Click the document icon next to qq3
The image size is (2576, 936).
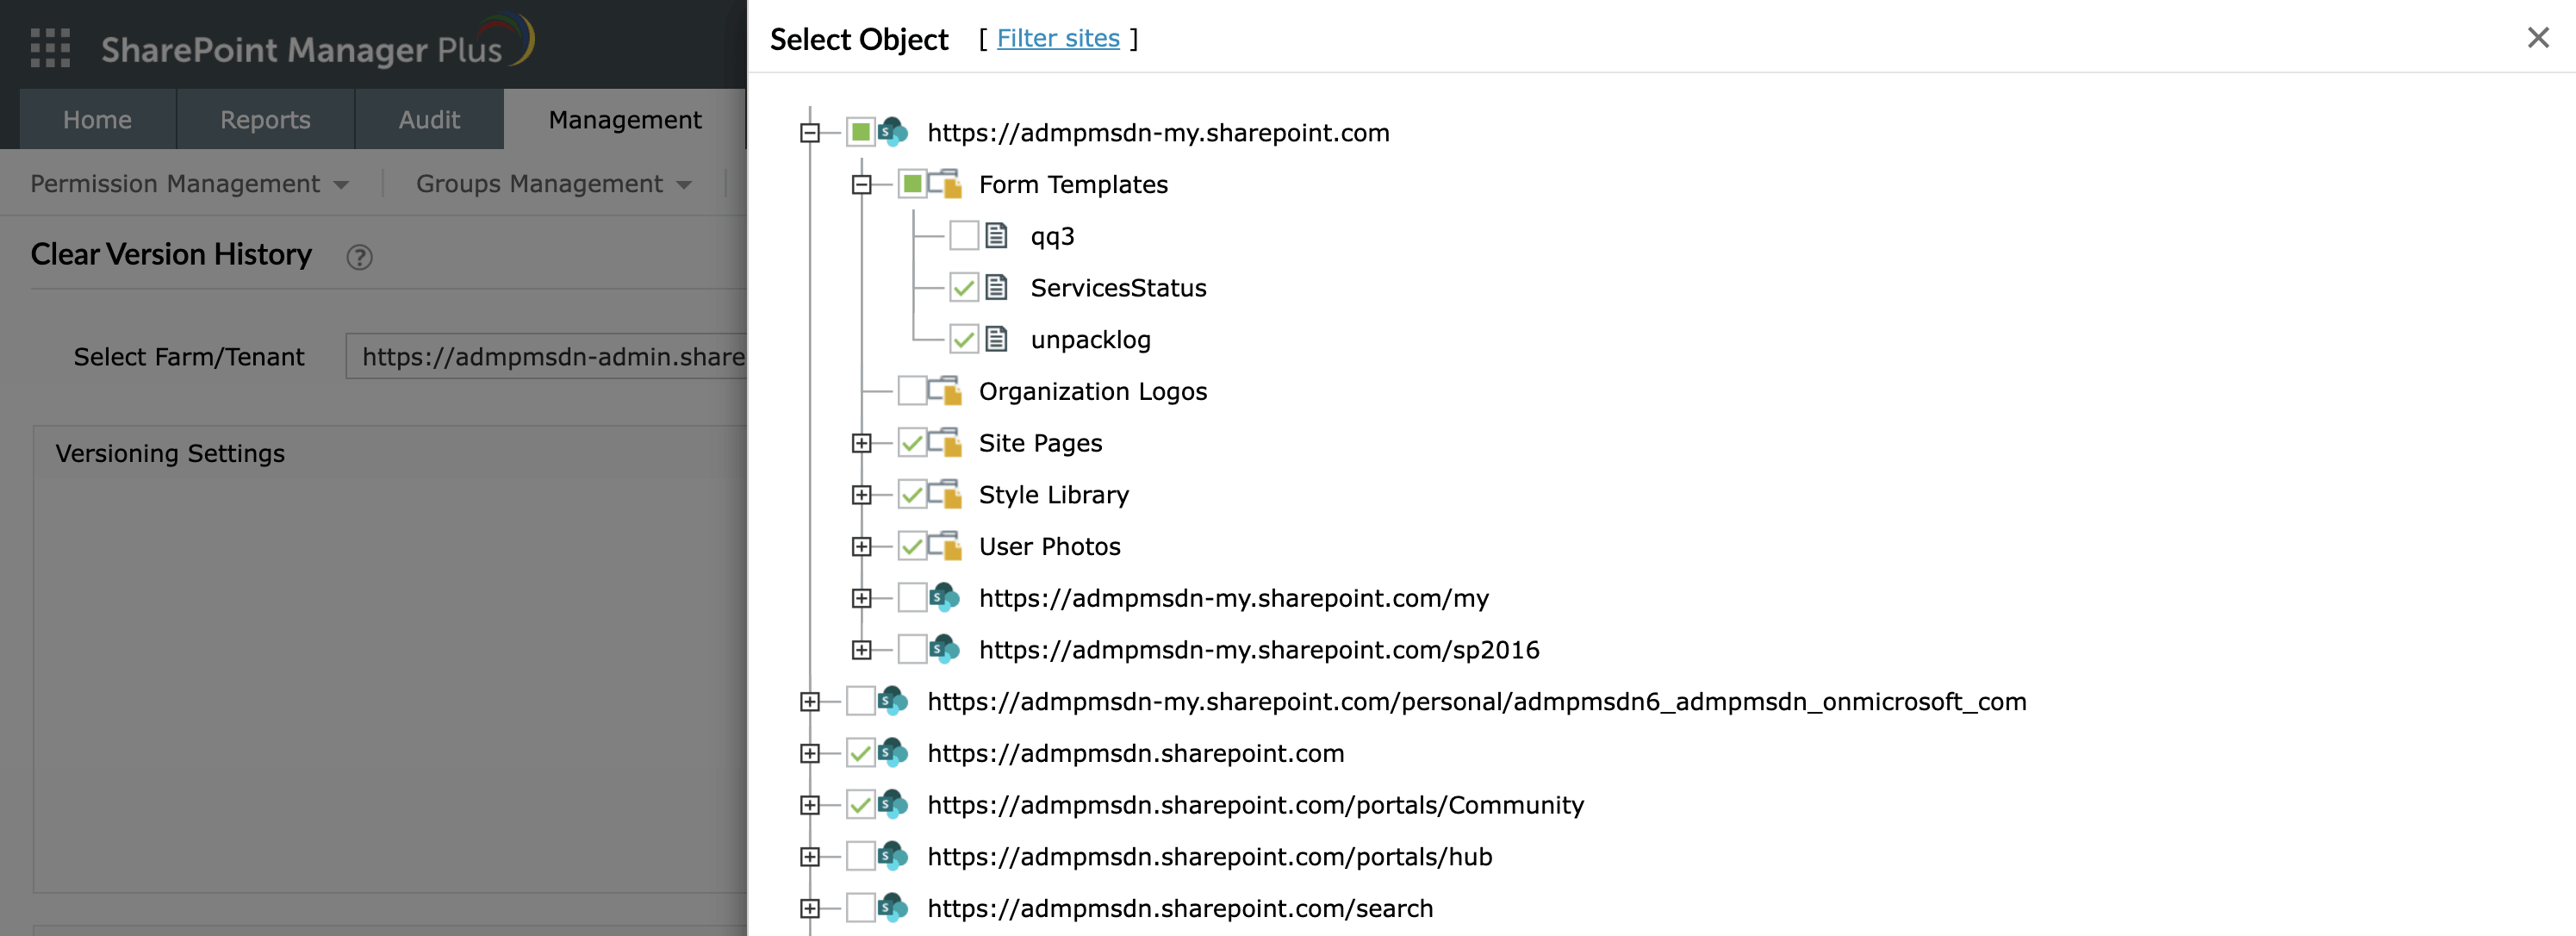coord(996,236)
